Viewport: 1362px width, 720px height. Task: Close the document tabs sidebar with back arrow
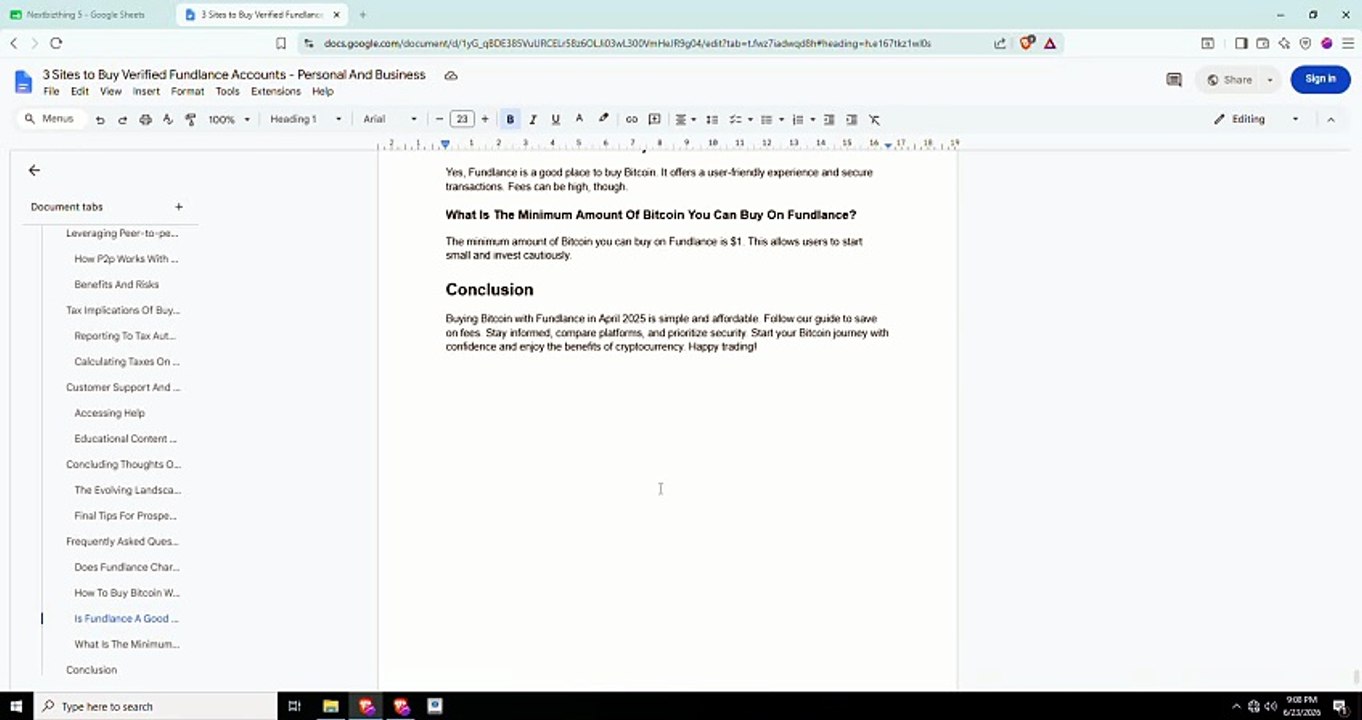click(34, 171)
